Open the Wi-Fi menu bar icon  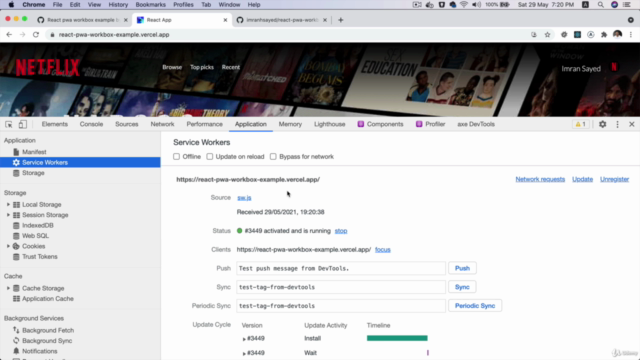pos(464,5)
